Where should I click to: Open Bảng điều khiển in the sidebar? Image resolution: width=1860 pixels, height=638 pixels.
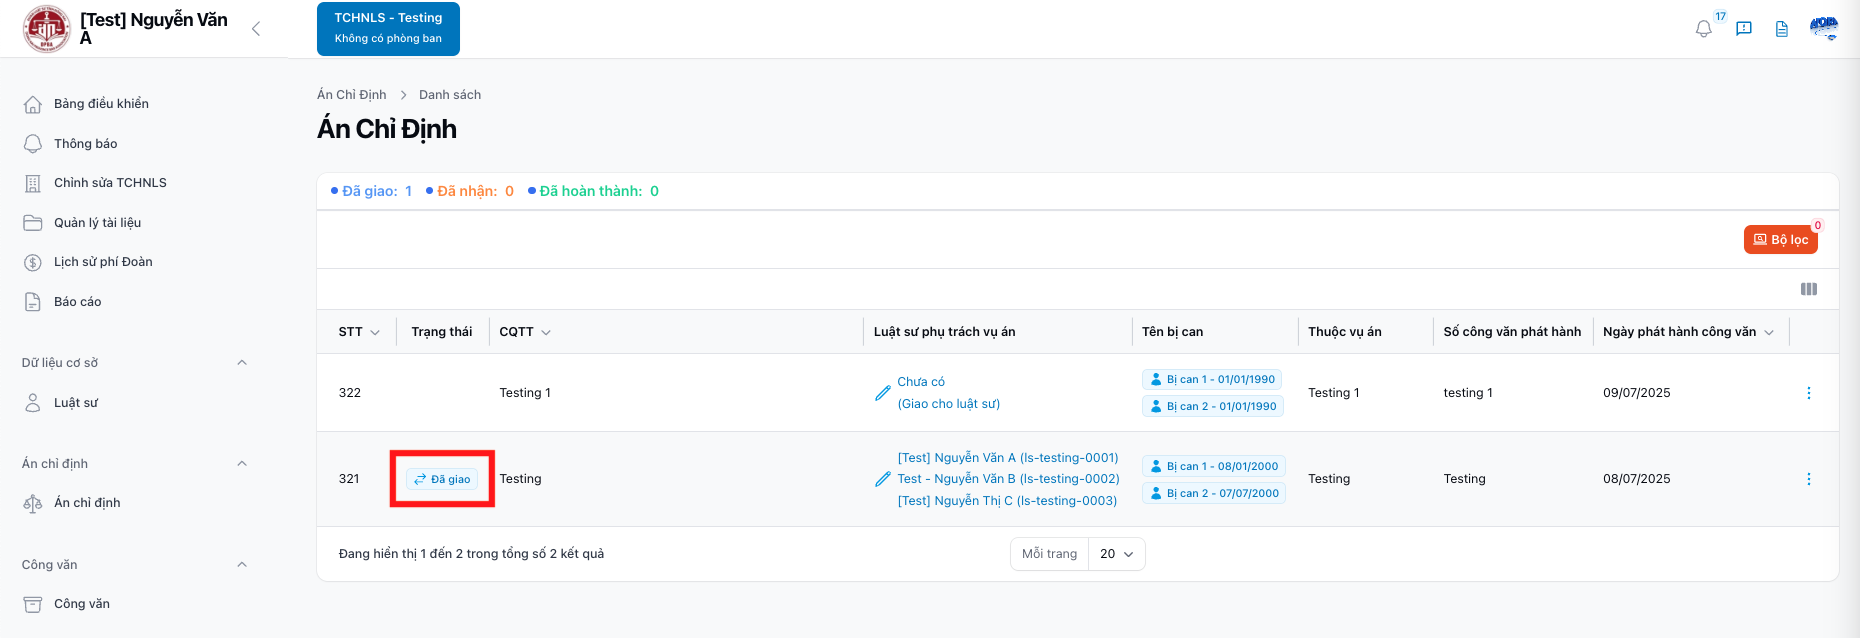tap(101, 104)
